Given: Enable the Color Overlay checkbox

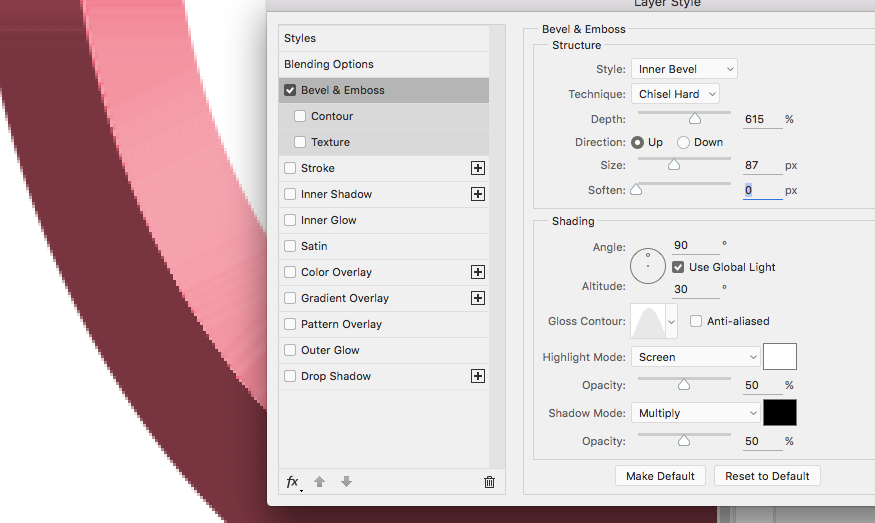Looking at the screenshot, I should [290, 272].
